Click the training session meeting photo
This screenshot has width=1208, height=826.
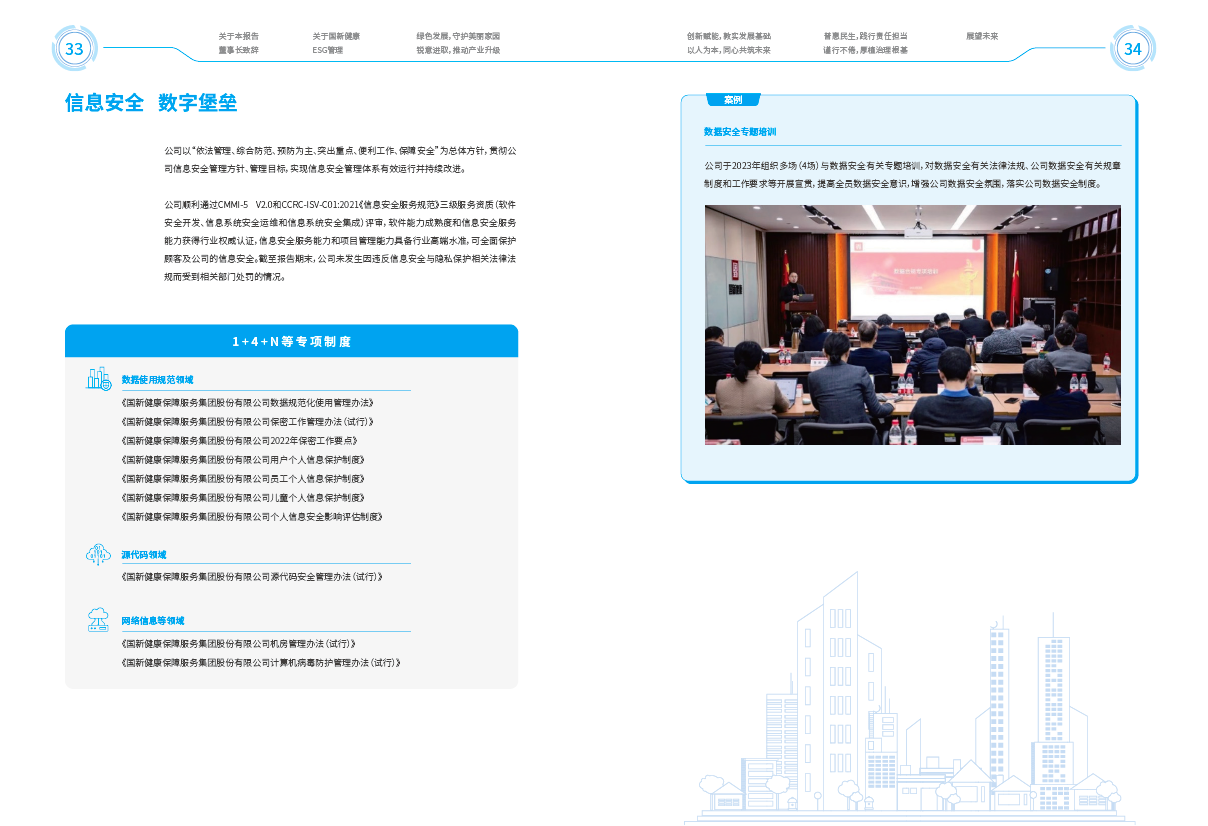click(x=912, y=325)
